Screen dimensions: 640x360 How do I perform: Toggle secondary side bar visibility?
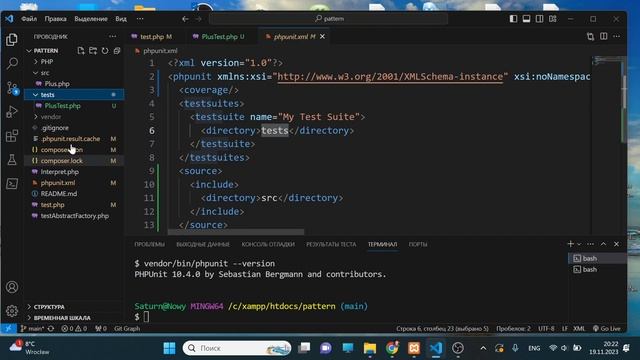point(540,19)
